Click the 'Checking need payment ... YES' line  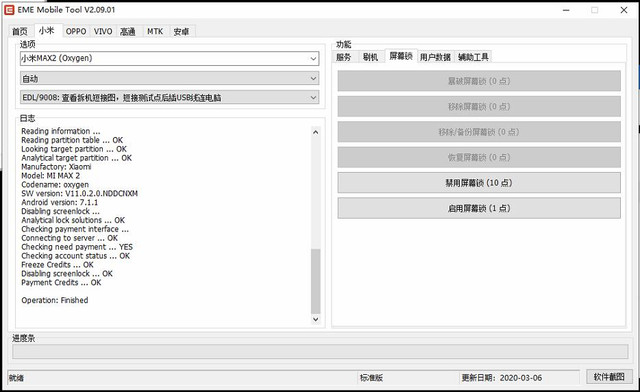(77, 247)
